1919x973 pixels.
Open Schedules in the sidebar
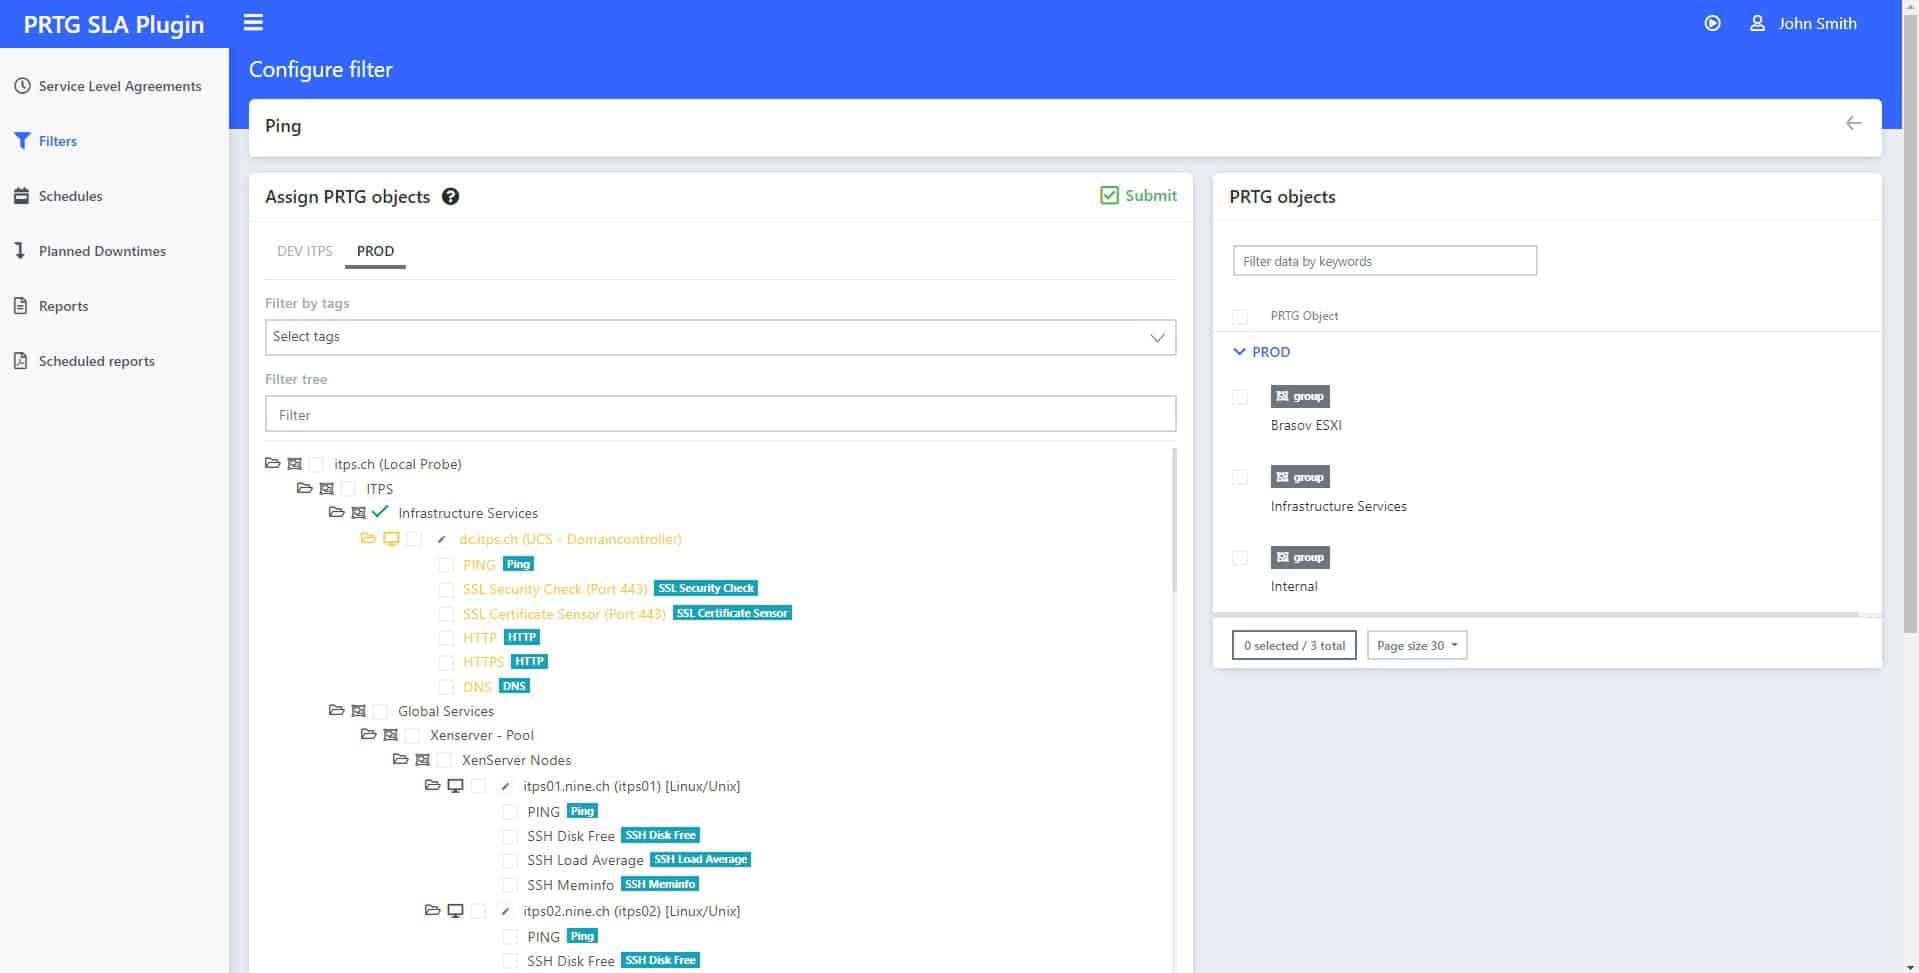click(70, 196)
